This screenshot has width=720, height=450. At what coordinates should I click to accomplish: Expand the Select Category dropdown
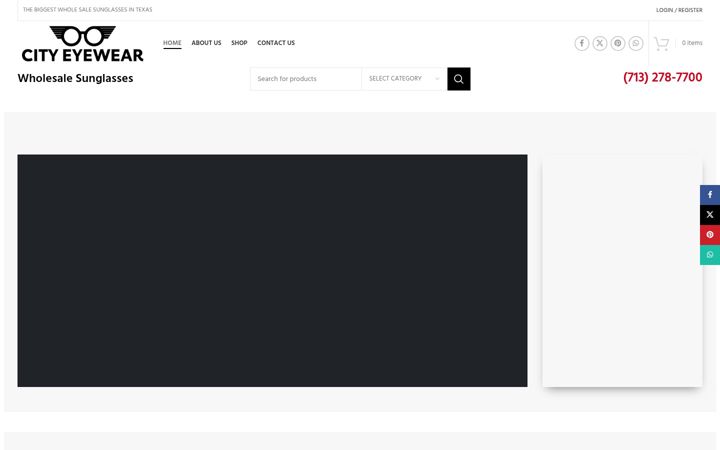tap(404, 79)
